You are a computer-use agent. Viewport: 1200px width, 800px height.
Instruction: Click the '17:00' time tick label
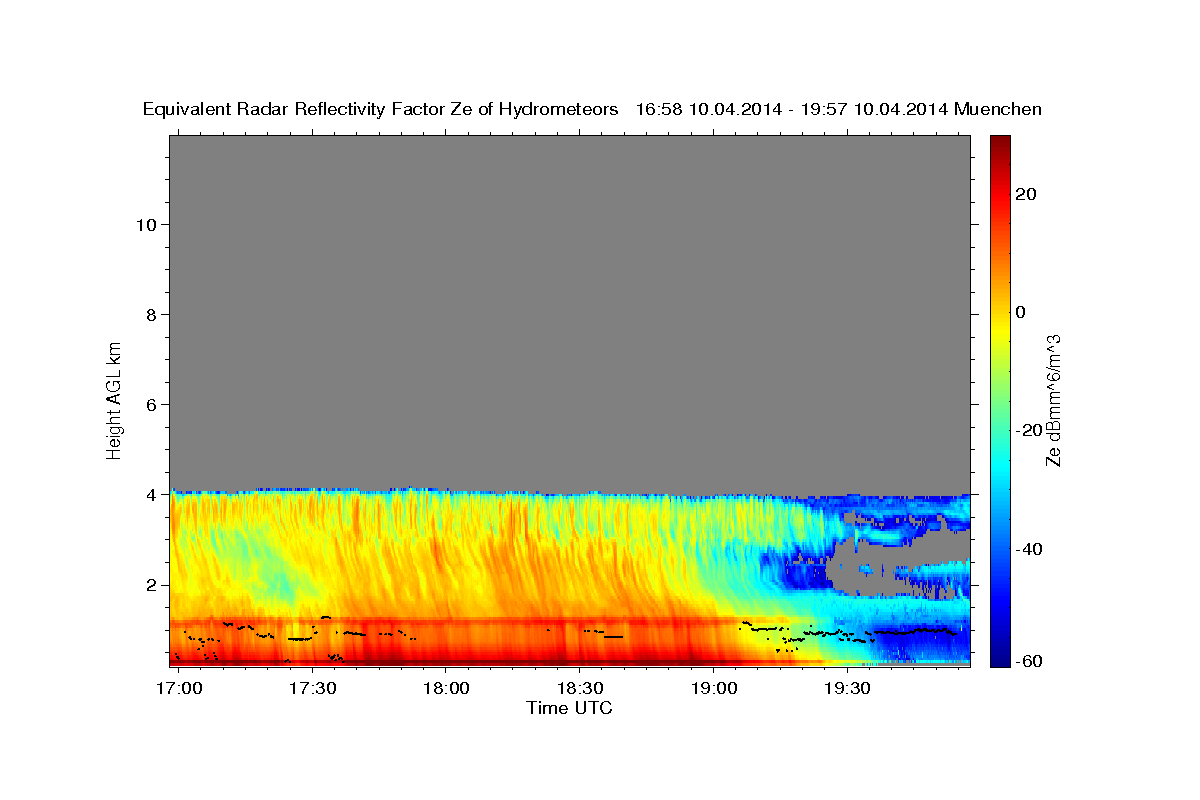pyautogui.click(x=180, y=689)
